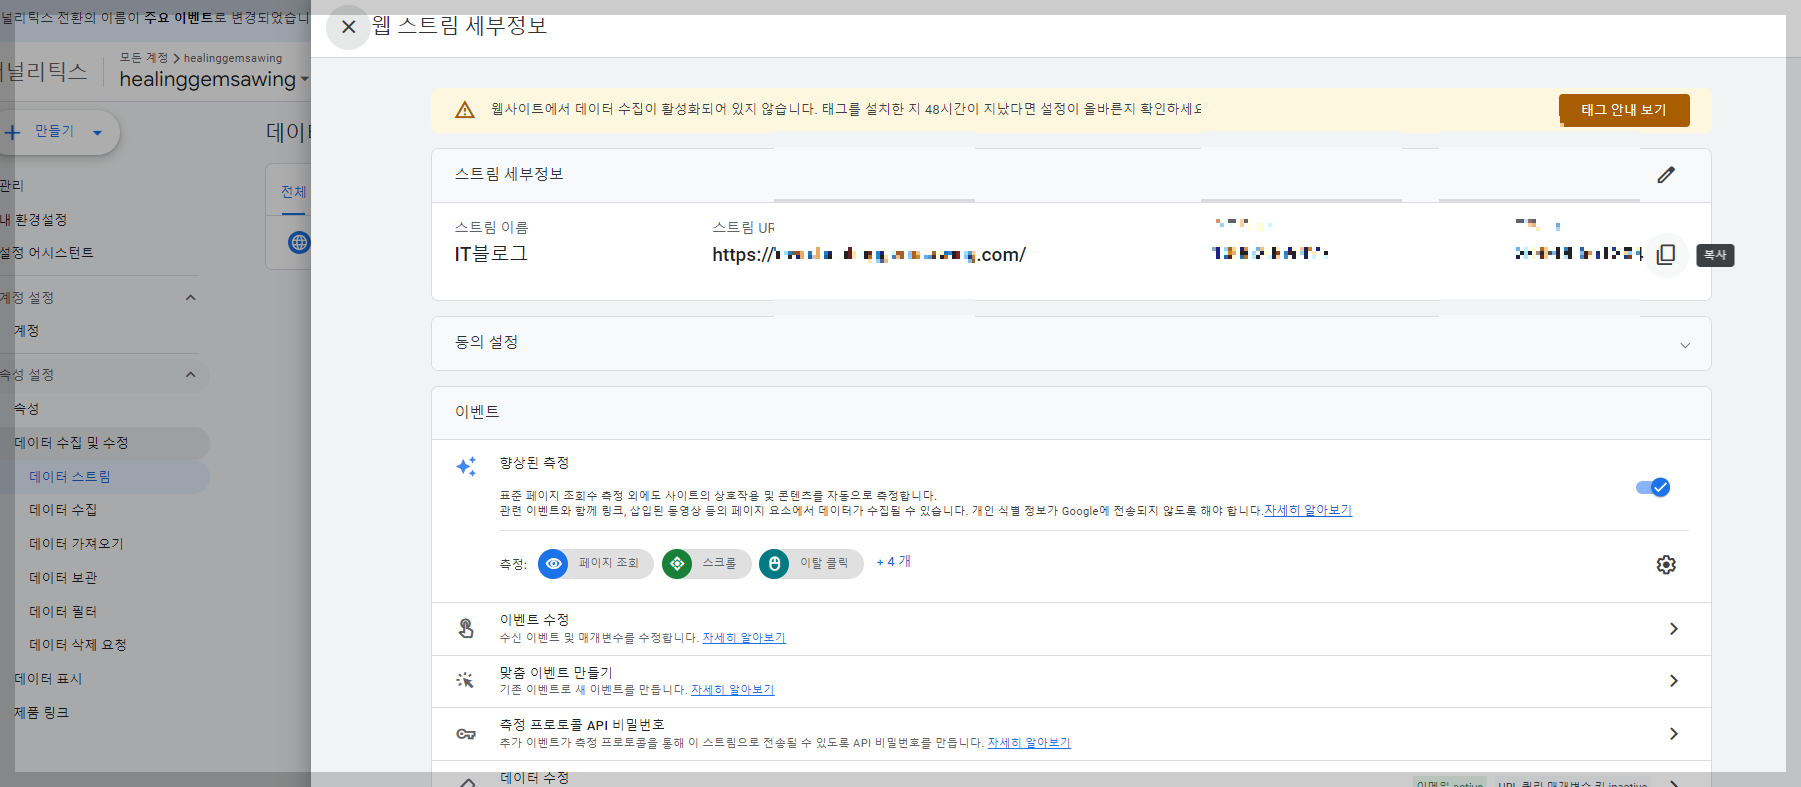Select 데이터 필터 in the sidebar

point(63,612)
